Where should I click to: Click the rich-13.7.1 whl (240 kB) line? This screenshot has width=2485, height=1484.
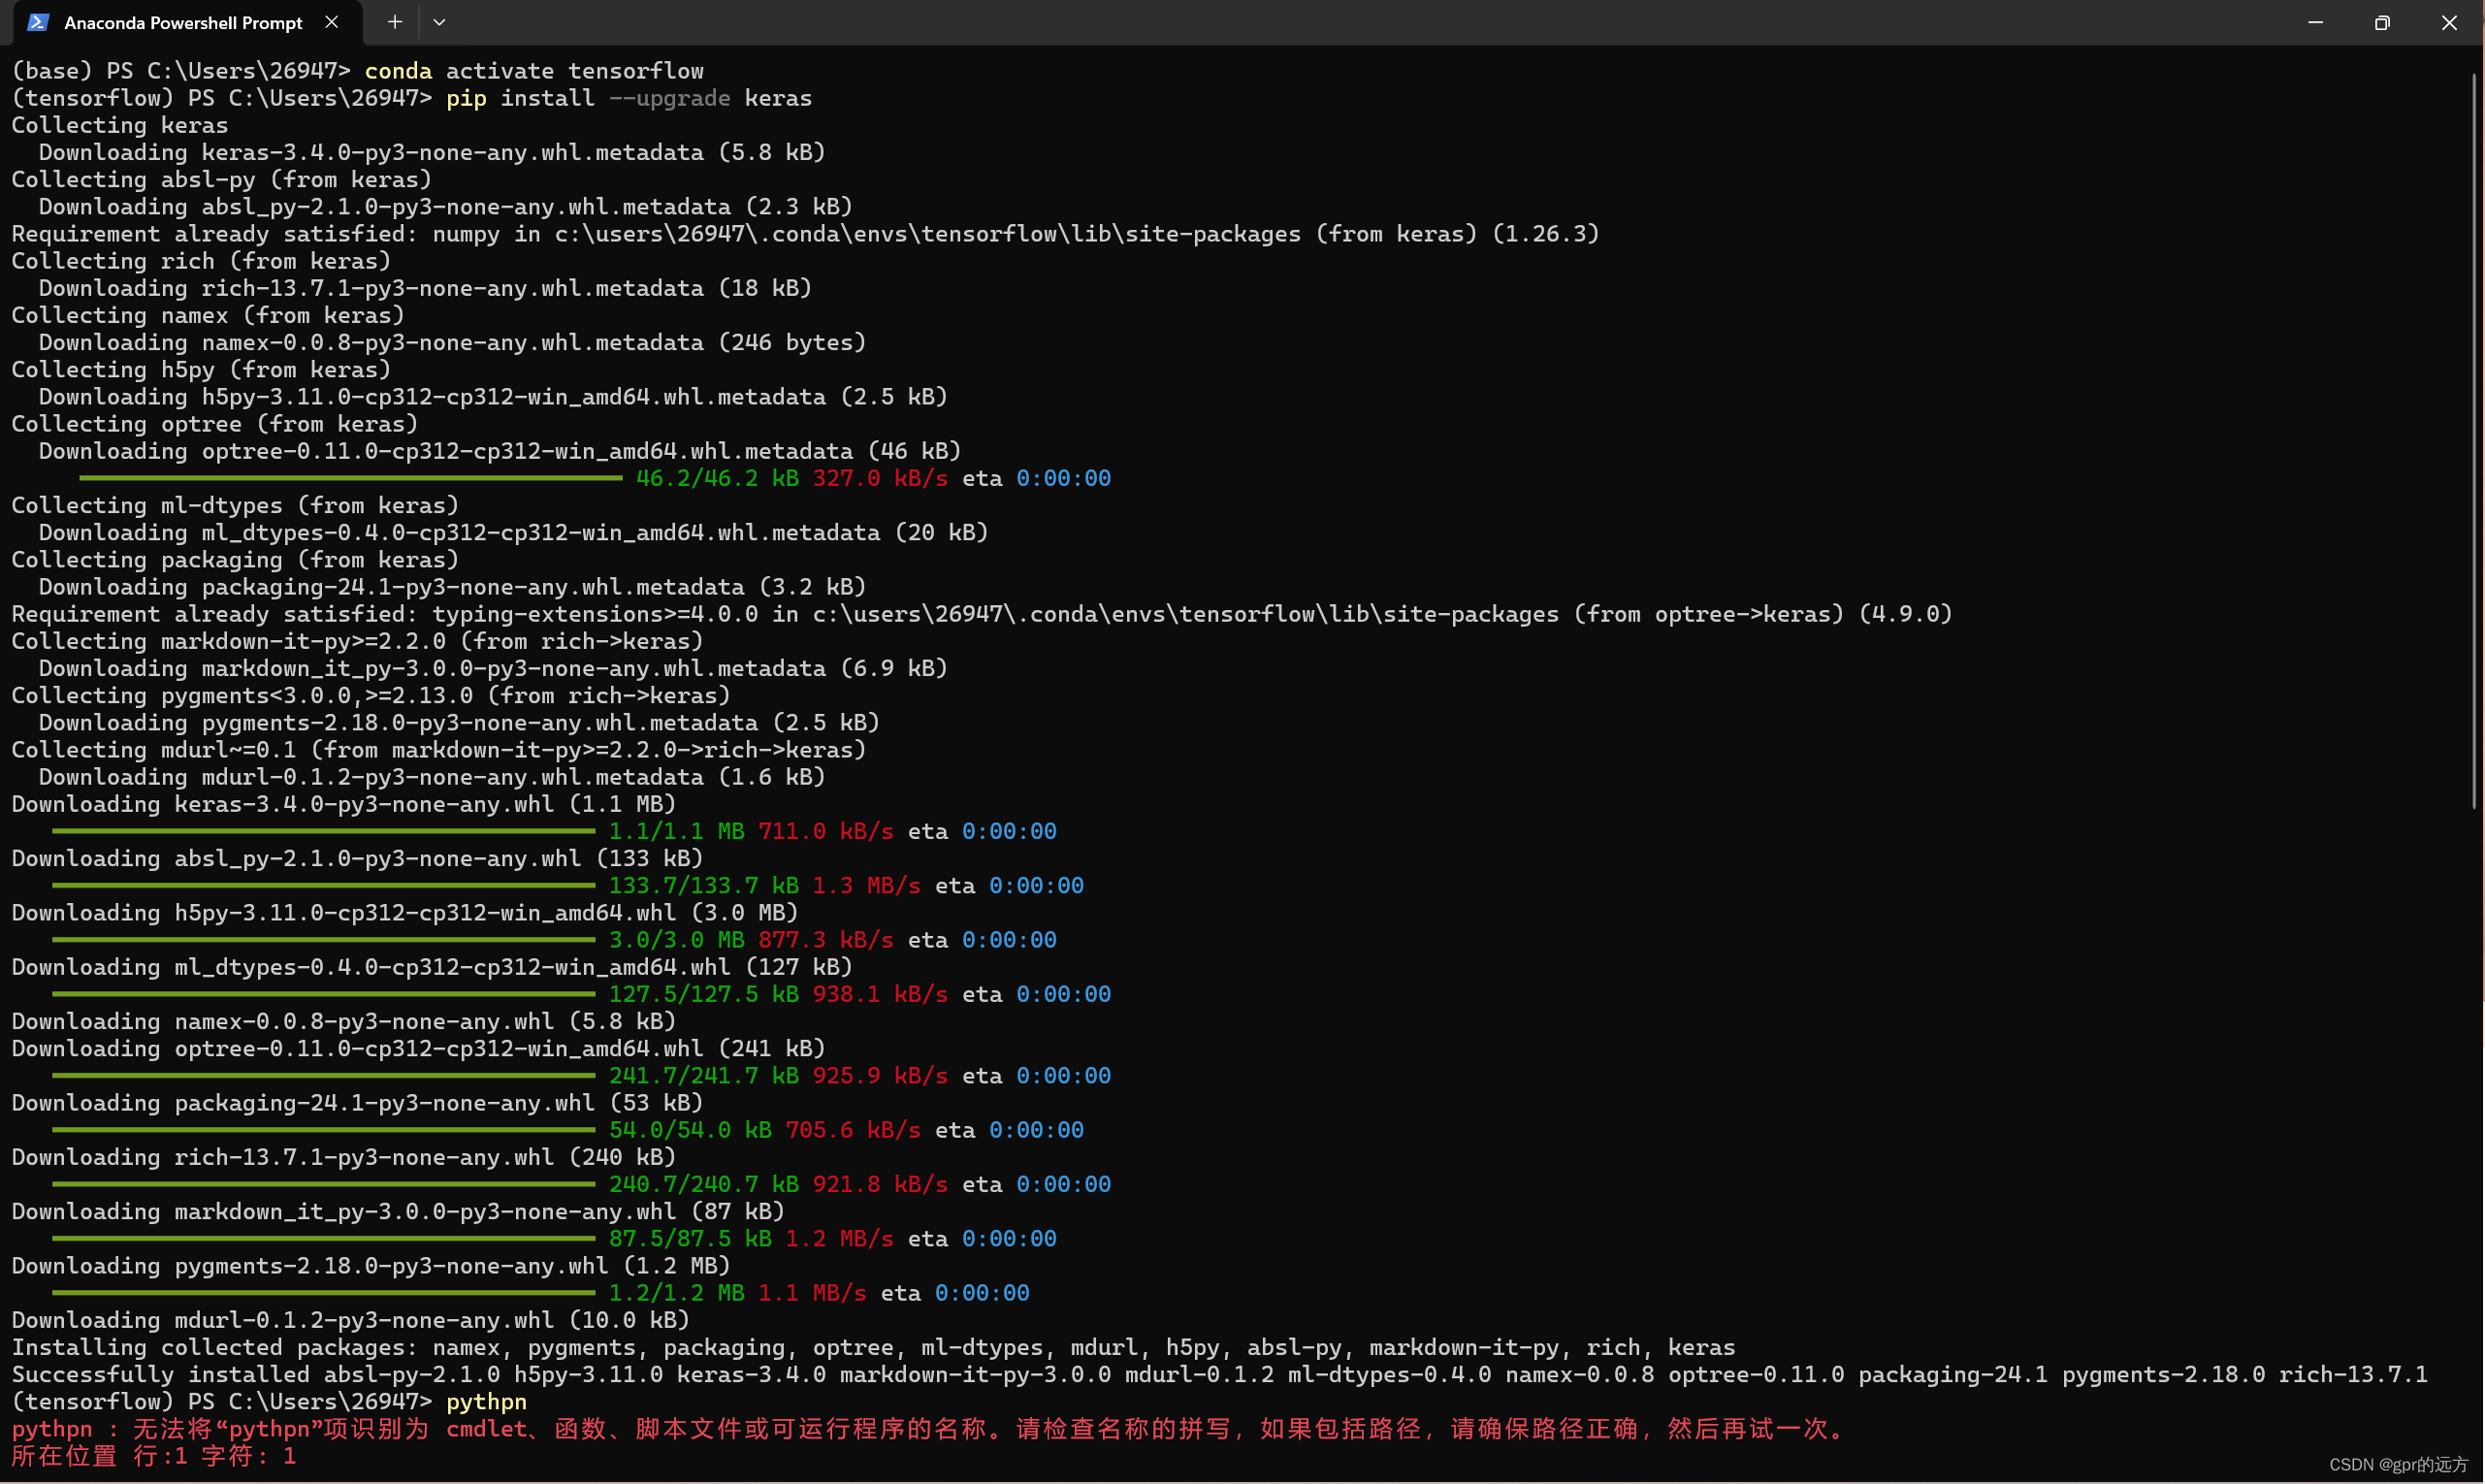coord(344,1157)
